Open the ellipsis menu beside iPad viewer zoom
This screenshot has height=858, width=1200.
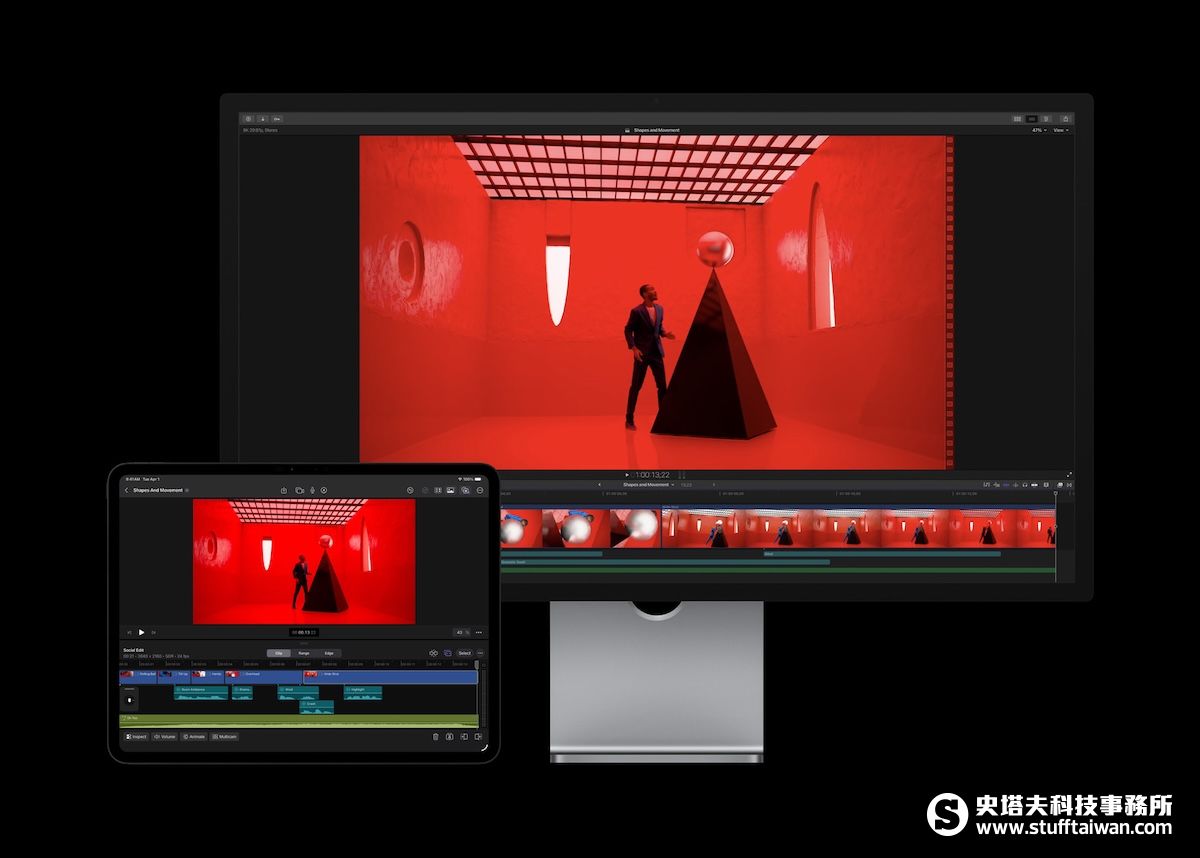pyautogui.click(x=479, y=632)
